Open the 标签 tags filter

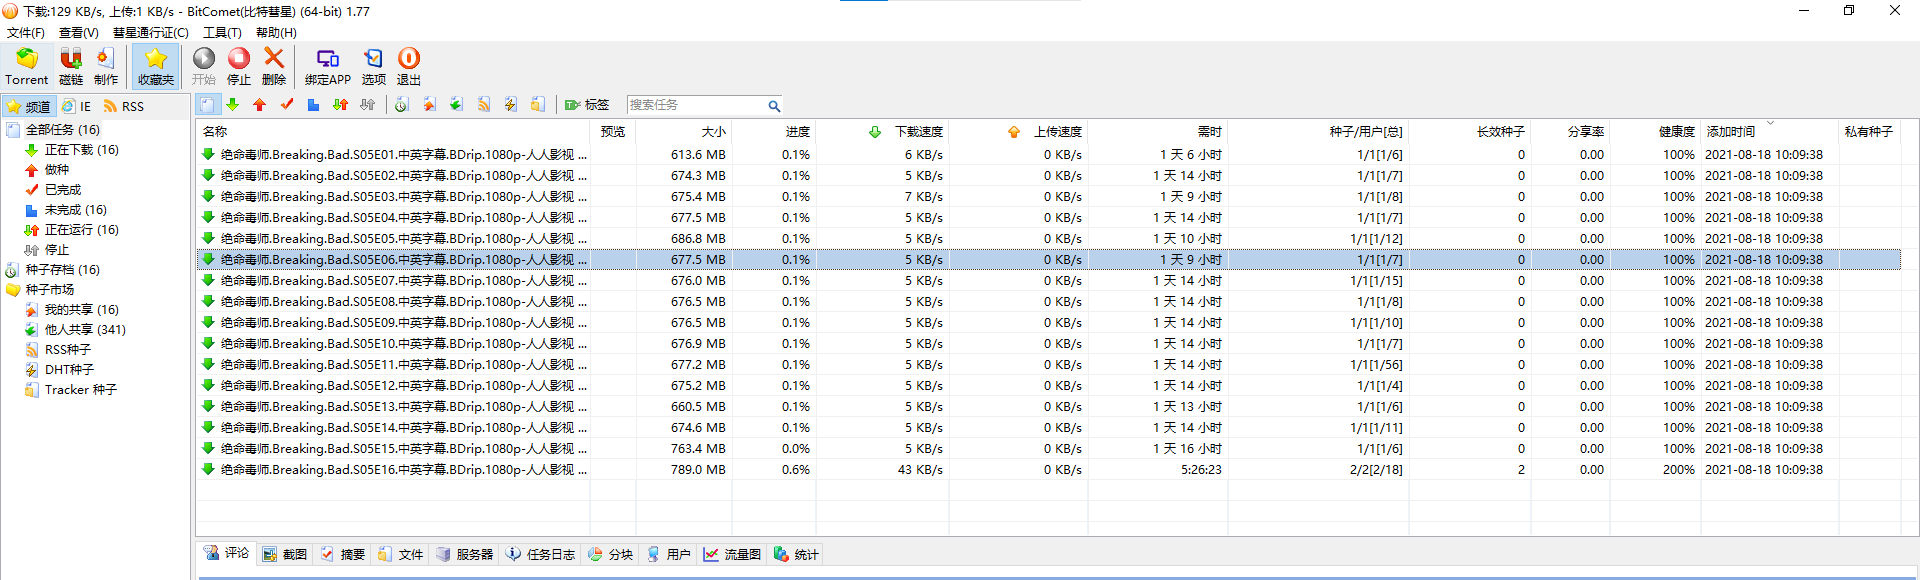[587, 105]
